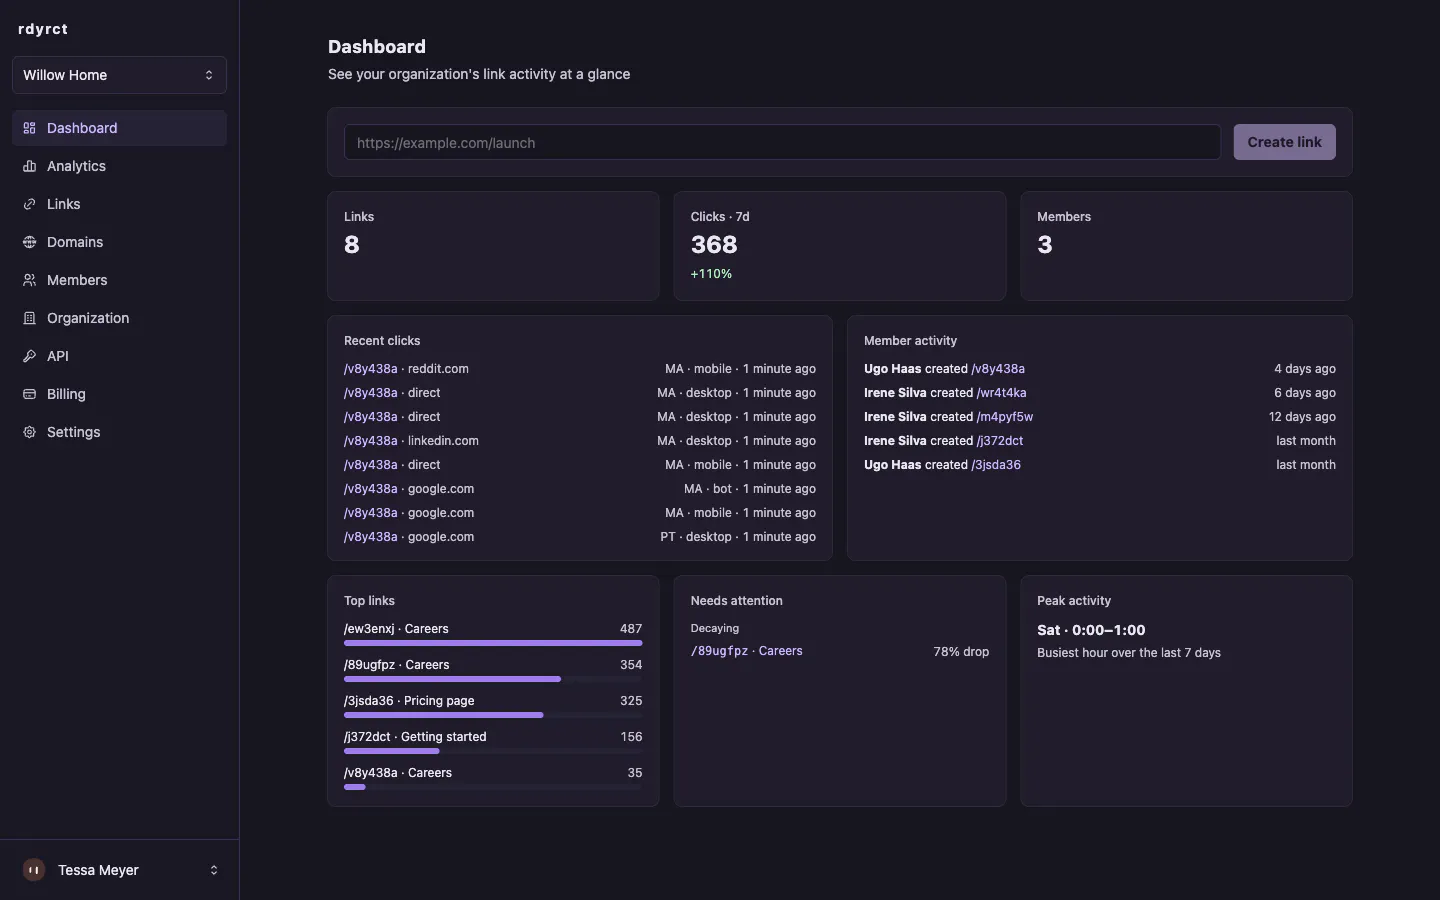The image size is (1440, 900).
Task: Click the Settings gear icon
Action: tap(29, 432)
